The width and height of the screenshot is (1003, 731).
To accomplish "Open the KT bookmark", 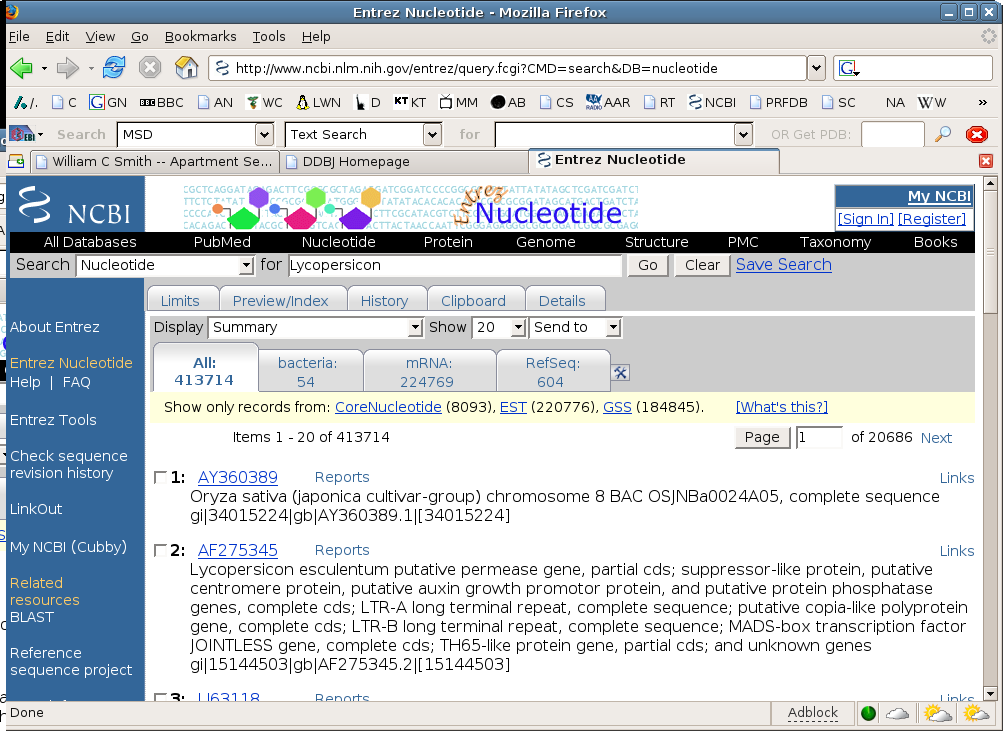I will (x=410, y=102).
